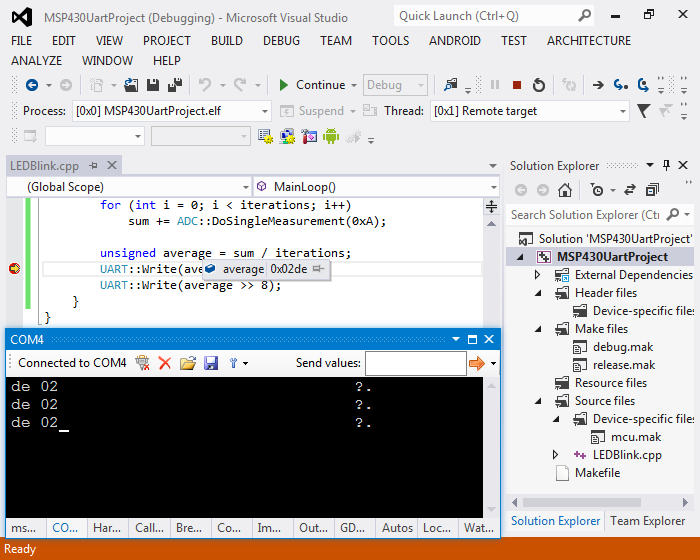Click the Step Over icon
This screenshot has width=700, height=560.
[x=643, y=85]
